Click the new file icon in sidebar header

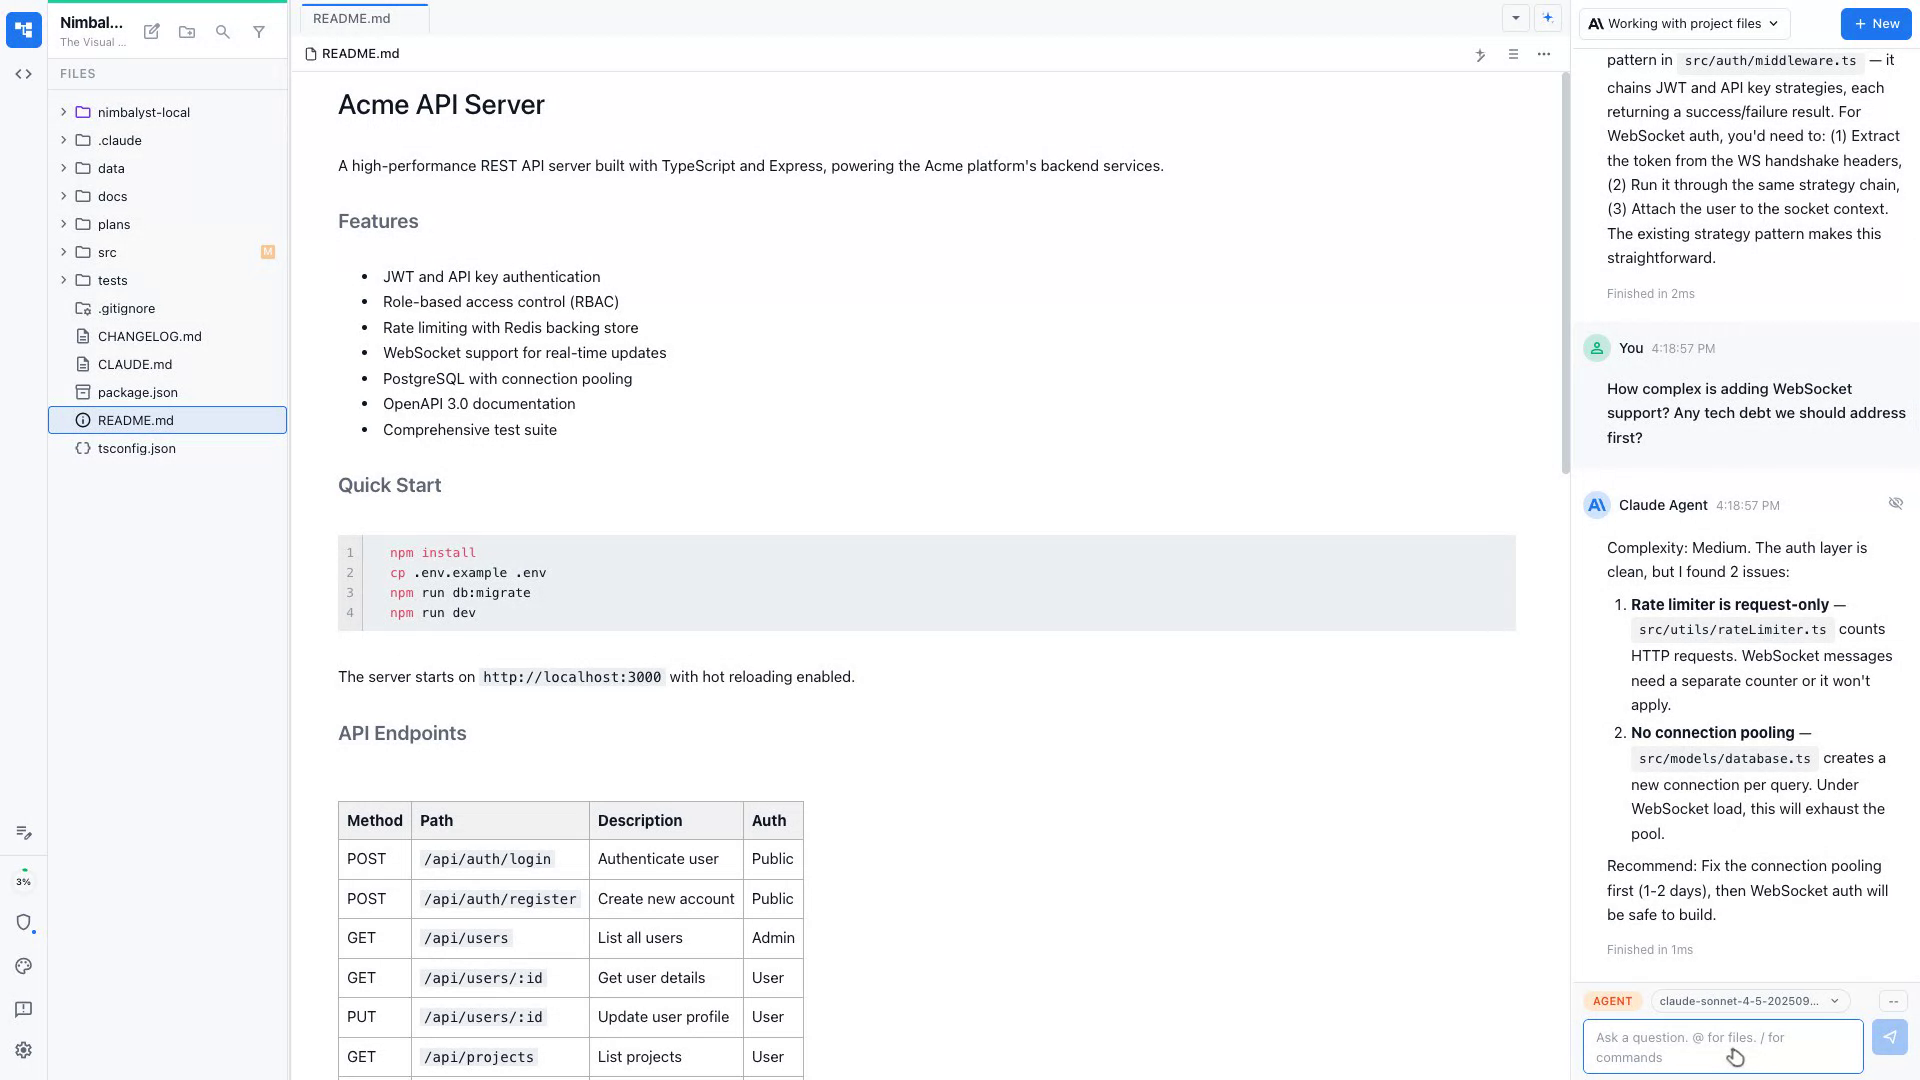151,32
